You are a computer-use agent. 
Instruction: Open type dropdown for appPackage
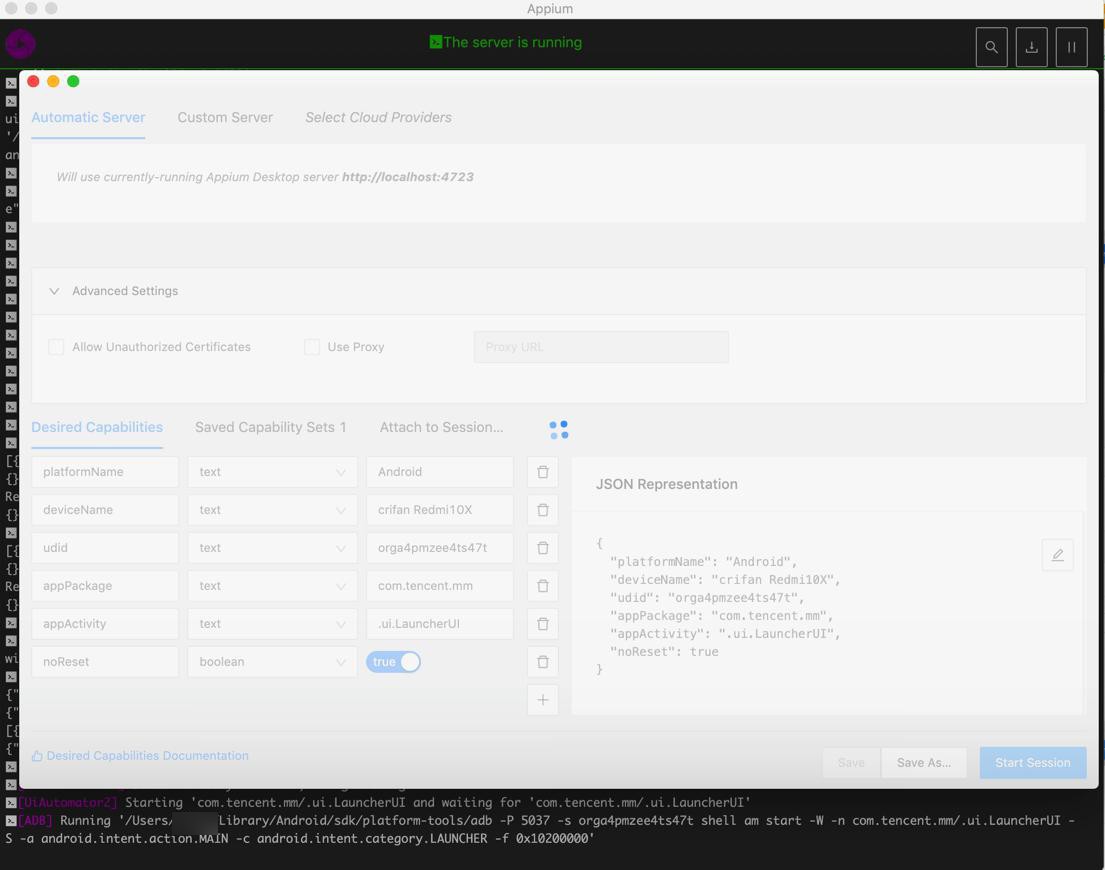272,586
